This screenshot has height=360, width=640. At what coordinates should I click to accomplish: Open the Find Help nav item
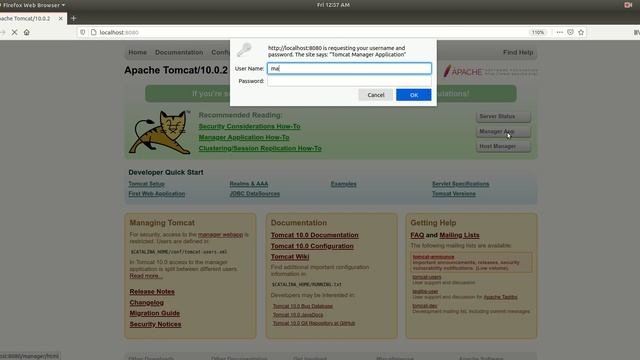[x=518, y=52]
